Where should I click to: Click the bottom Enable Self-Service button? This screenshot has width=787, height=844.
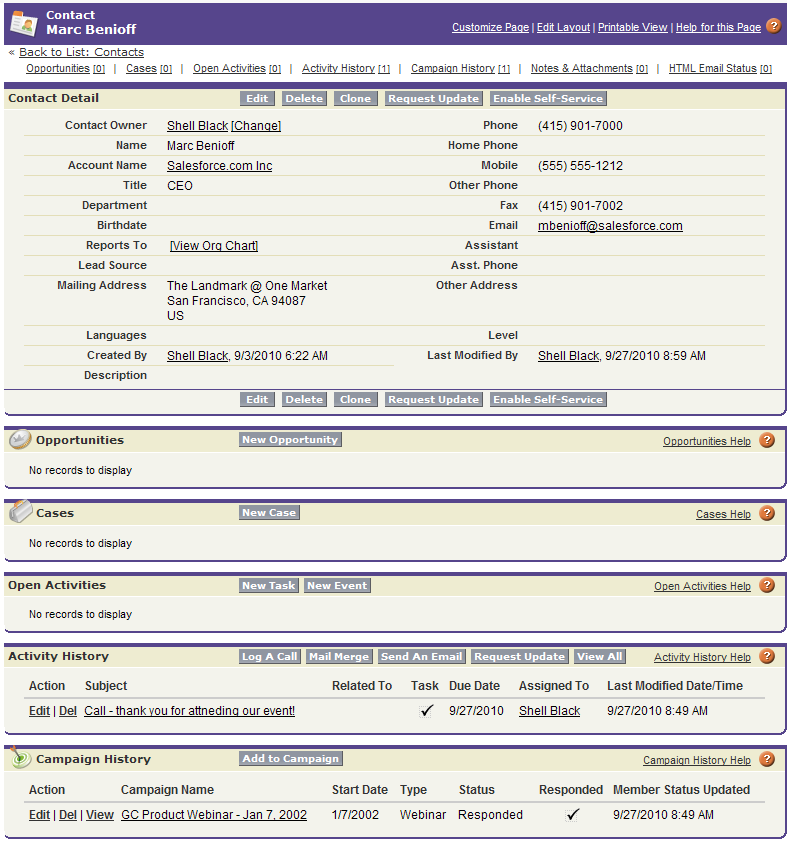coord(548,399)
